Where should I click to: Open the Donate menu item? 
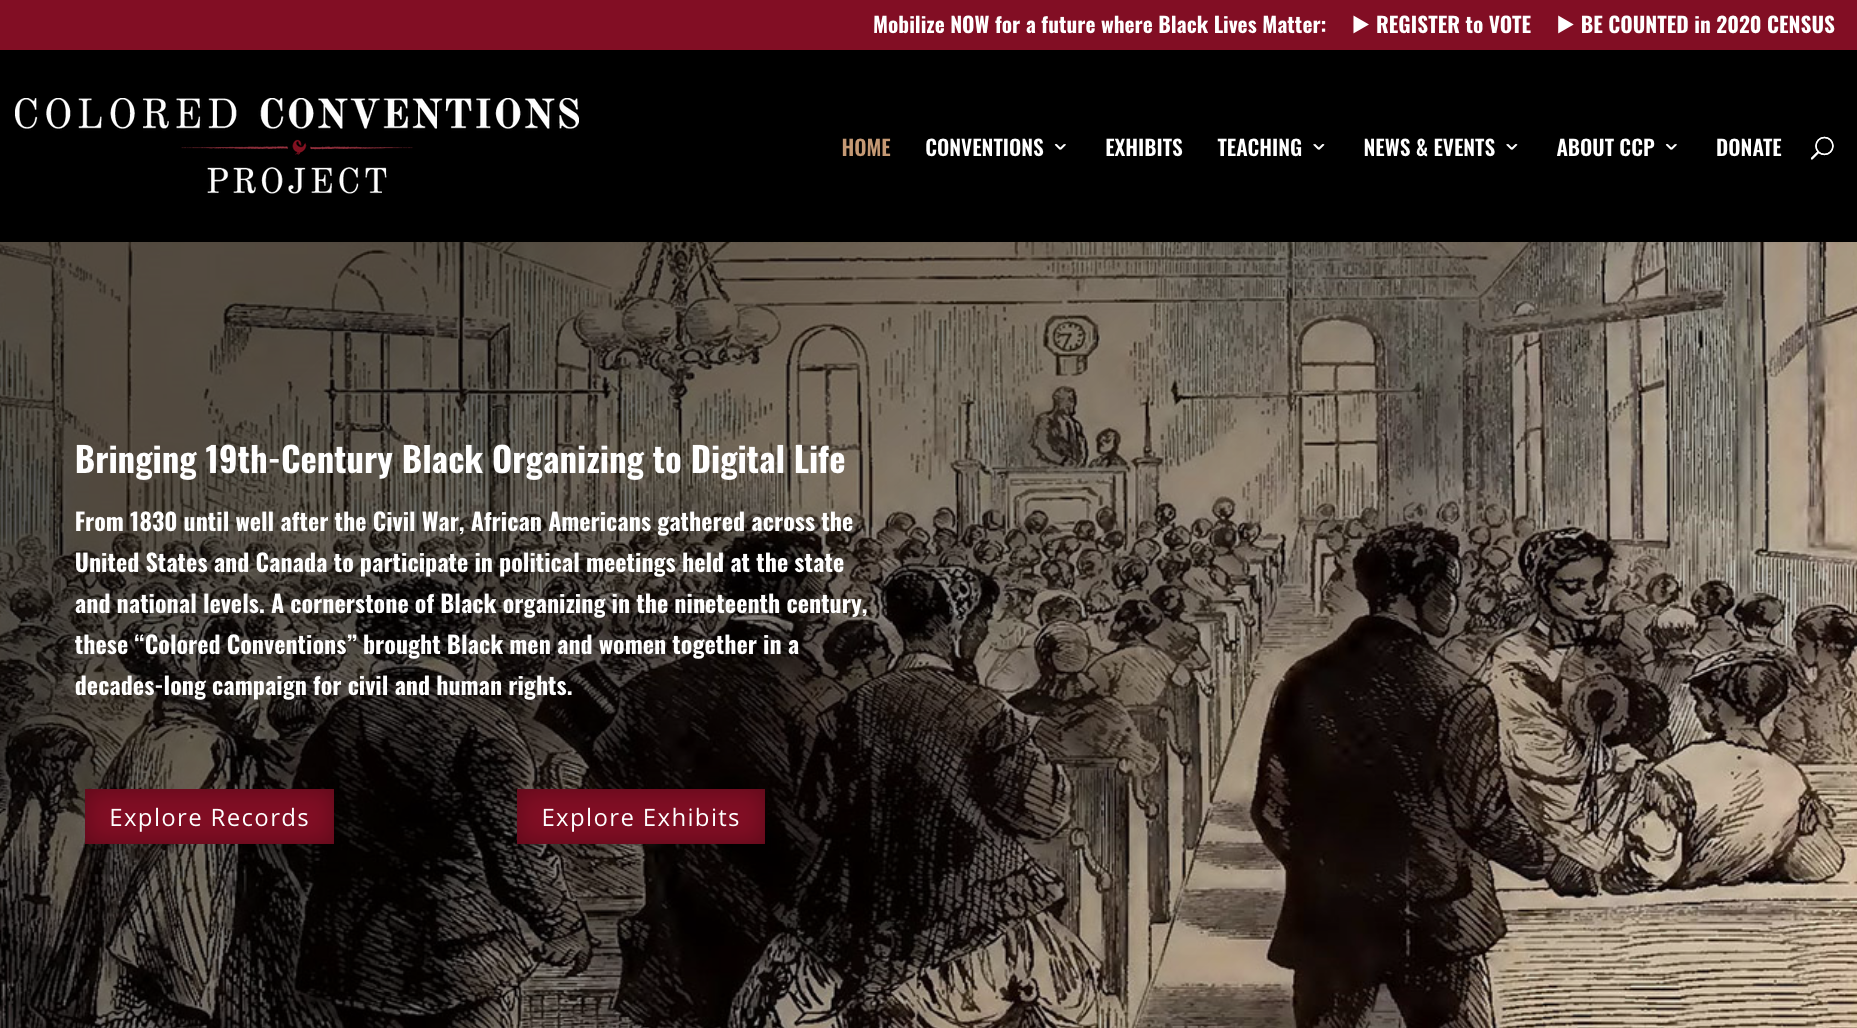1748,148
